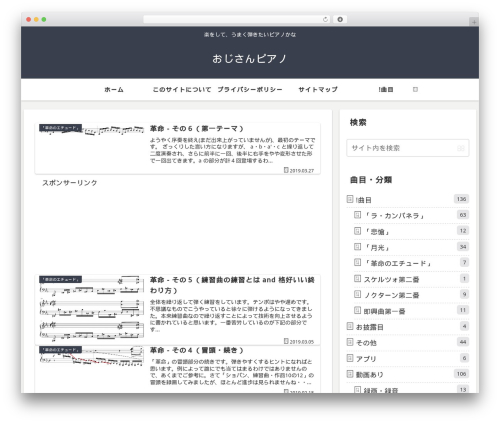
Task: Click the small icon after 曲目 in navigation
Action: (x=415, y=89)
